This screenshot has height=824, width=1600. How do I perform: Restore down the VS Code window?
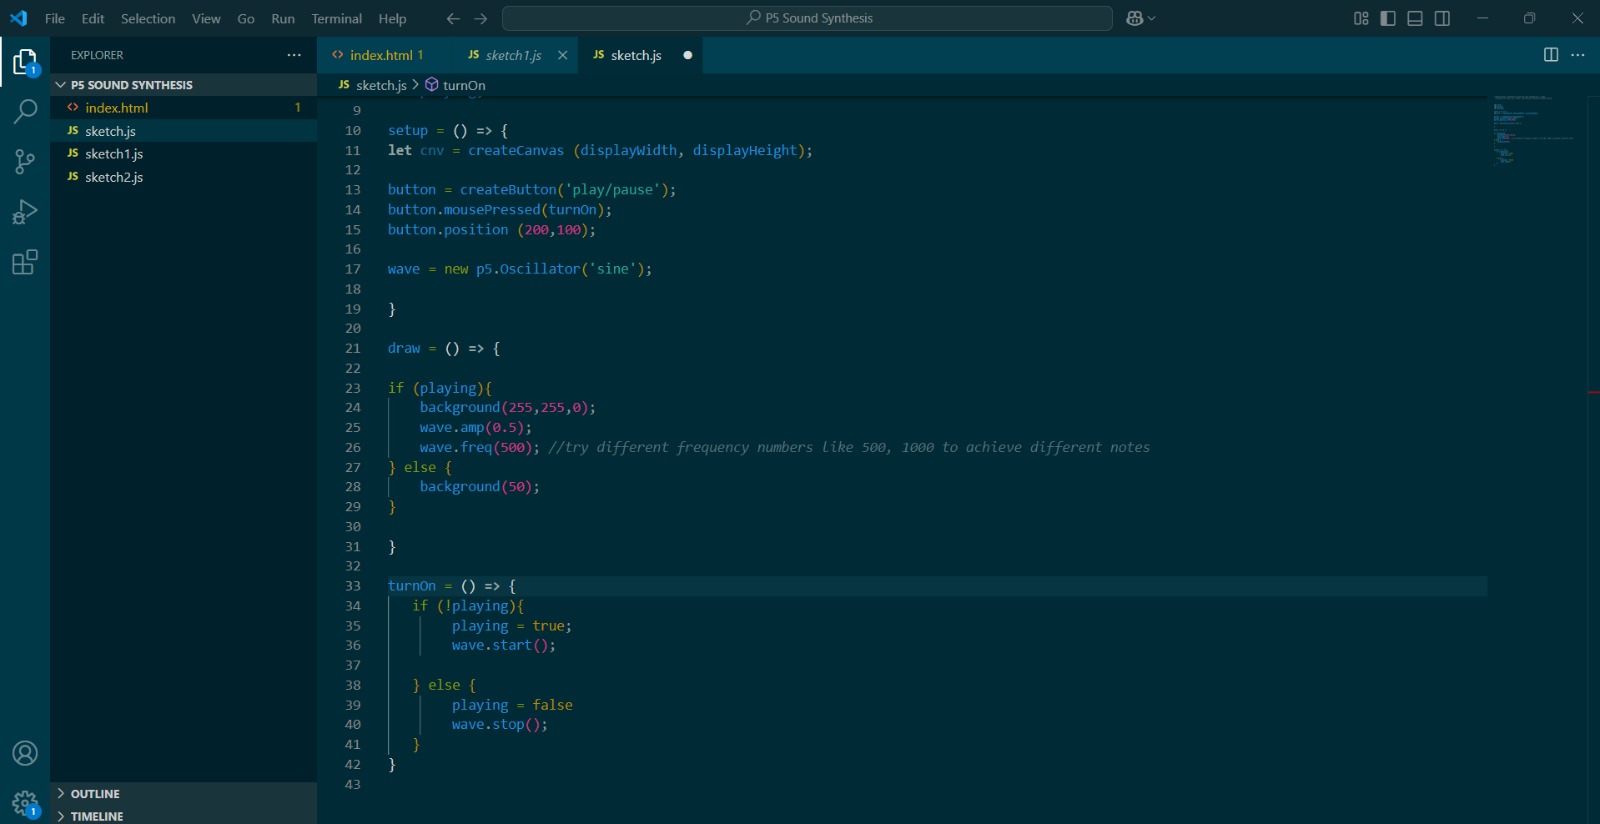[x=1529, y=18]
